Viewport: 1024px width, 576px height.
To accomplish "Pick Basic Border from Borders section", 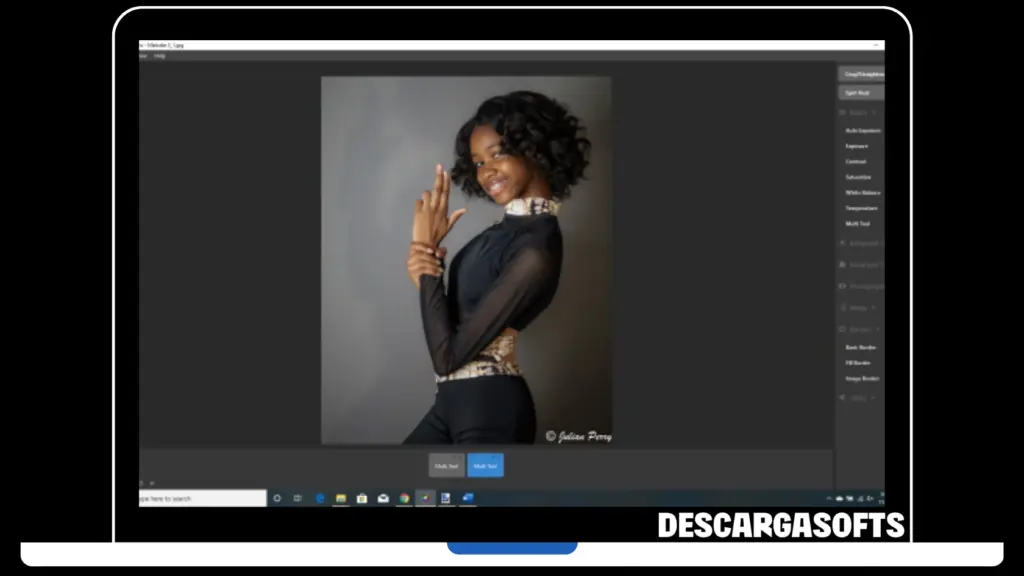I will 860,347.
